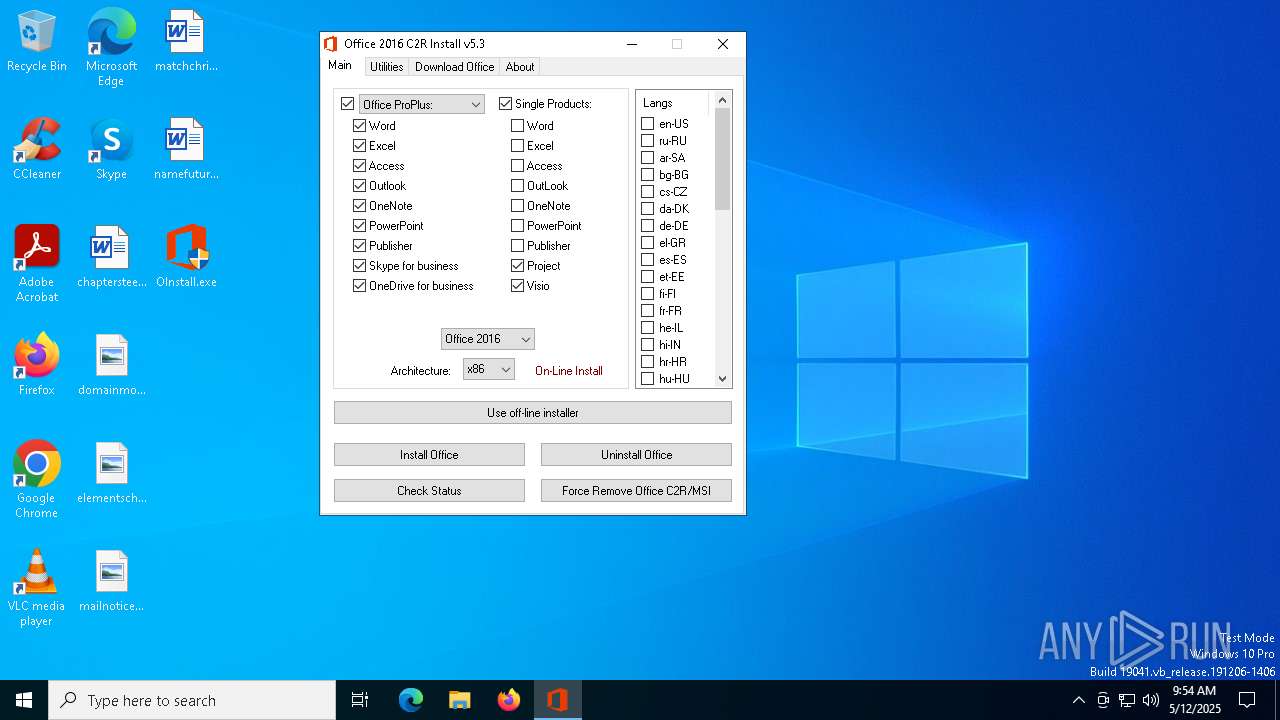Select the chapterstee Word document icon
Screen dimensions: 1280x720
tap(111, 258)
